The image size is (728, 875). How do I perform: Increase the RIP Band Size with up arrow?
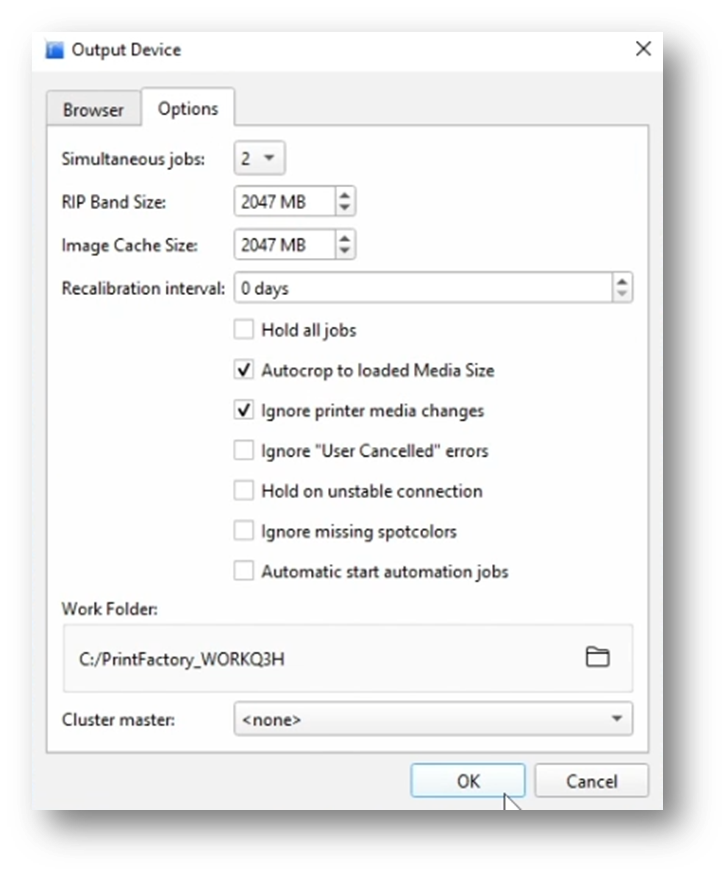point(345,195)
